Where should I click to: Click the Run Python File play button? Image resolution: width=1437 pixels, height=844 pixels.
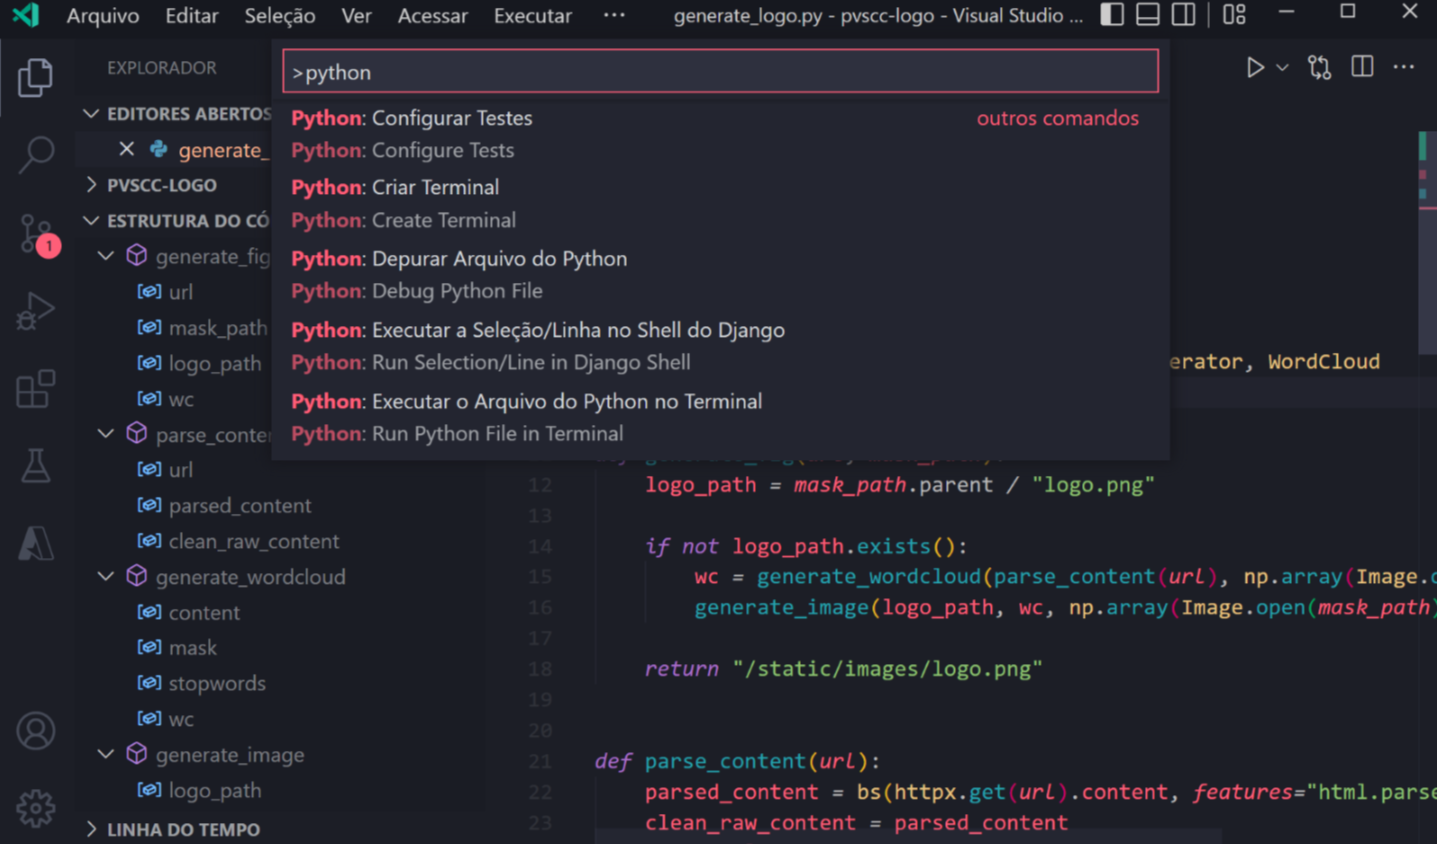[x=1254, y=68]
